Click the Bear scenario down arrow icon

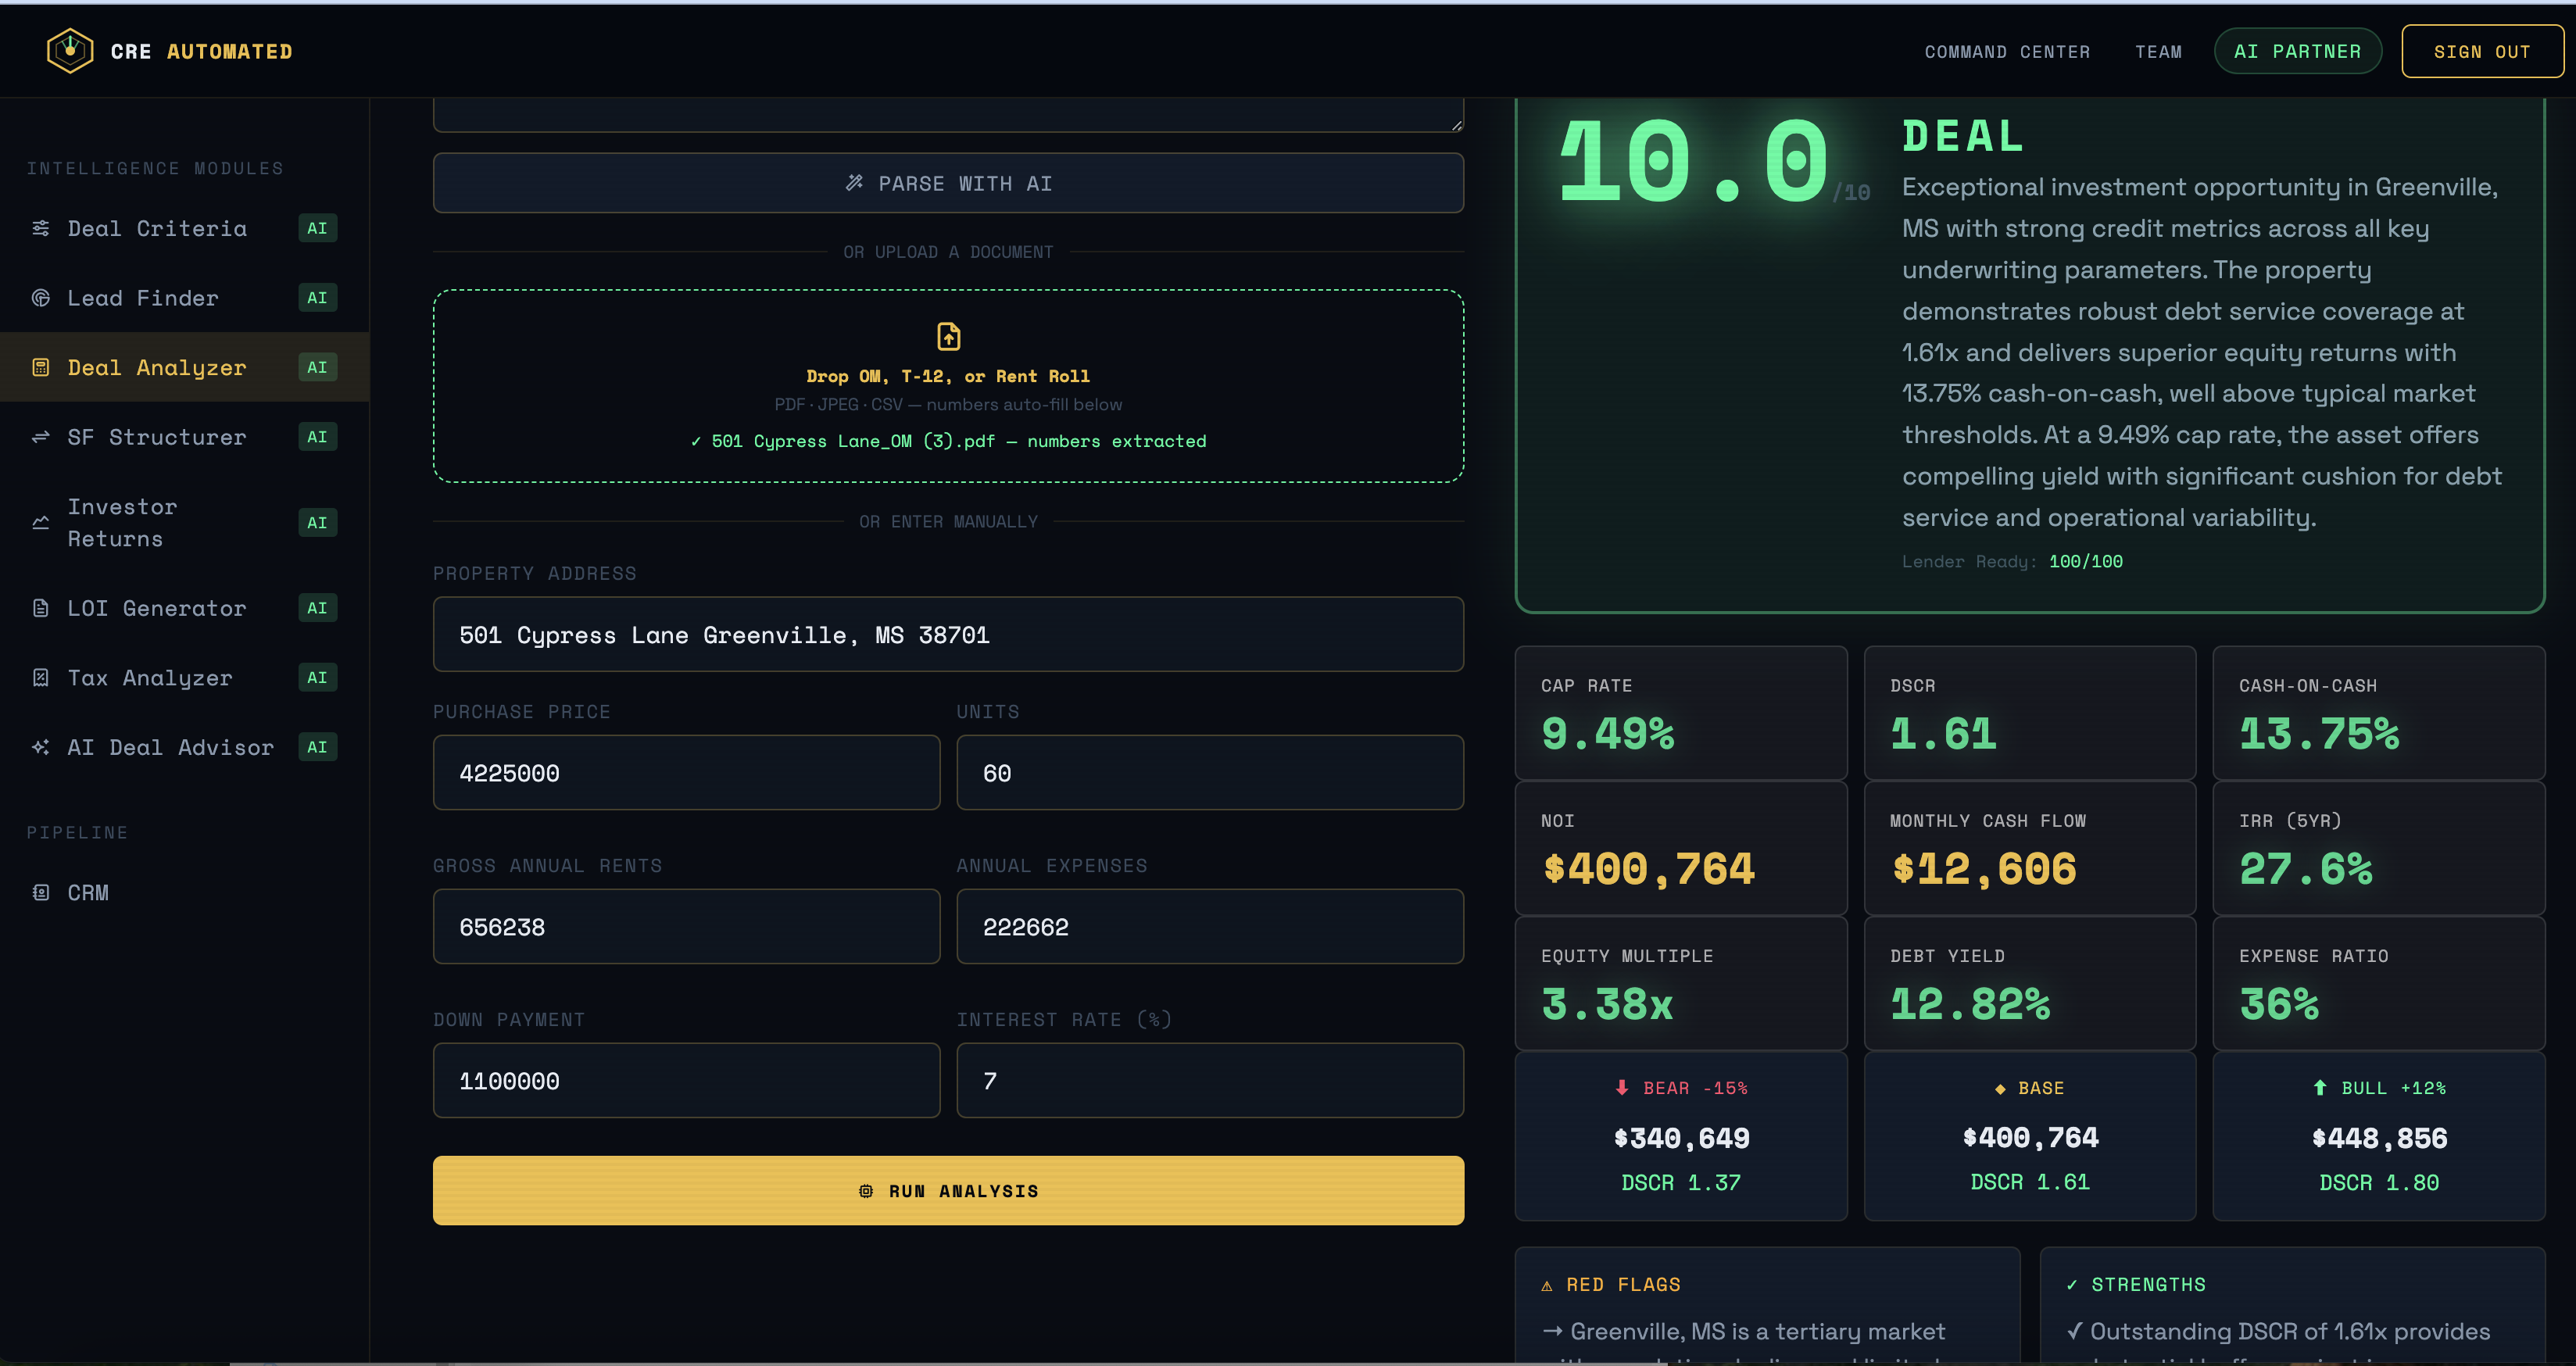click(x=1622, y=1087)
